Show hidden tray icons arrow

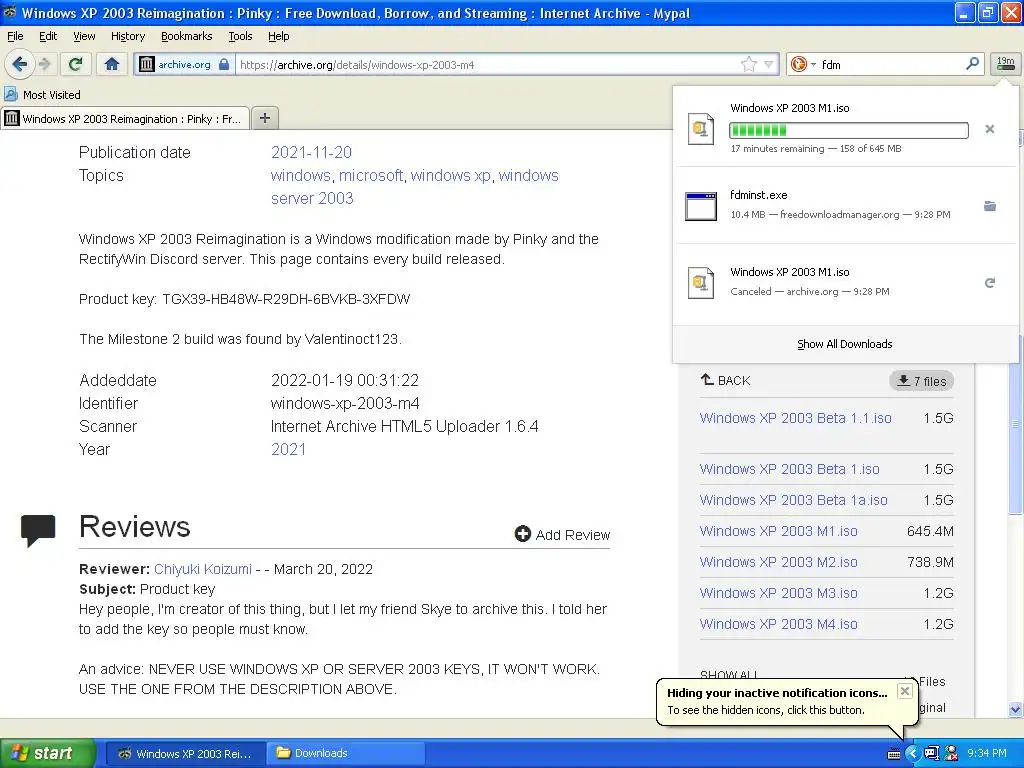(x=912, y=754)
